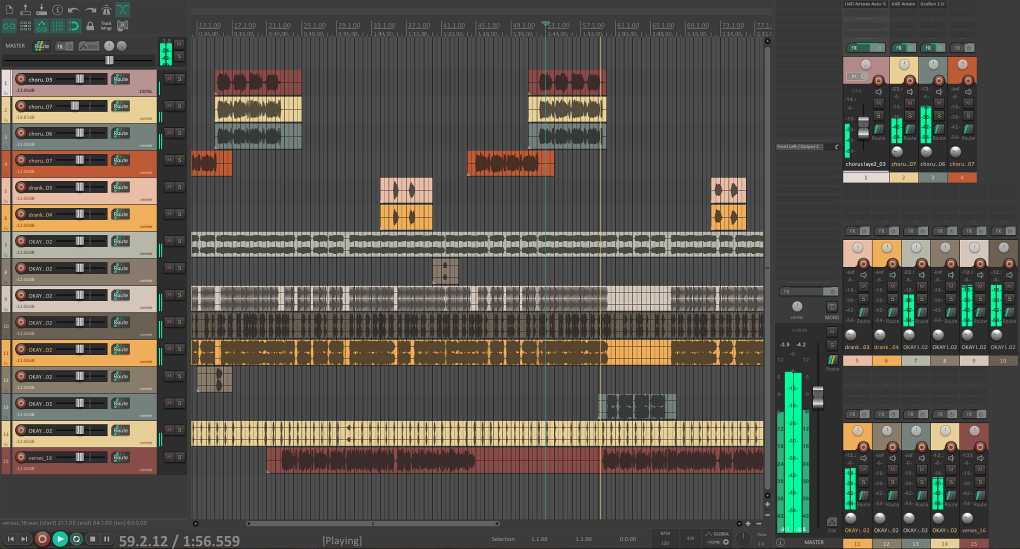Open the Track Manager button

tap(106, 26)
